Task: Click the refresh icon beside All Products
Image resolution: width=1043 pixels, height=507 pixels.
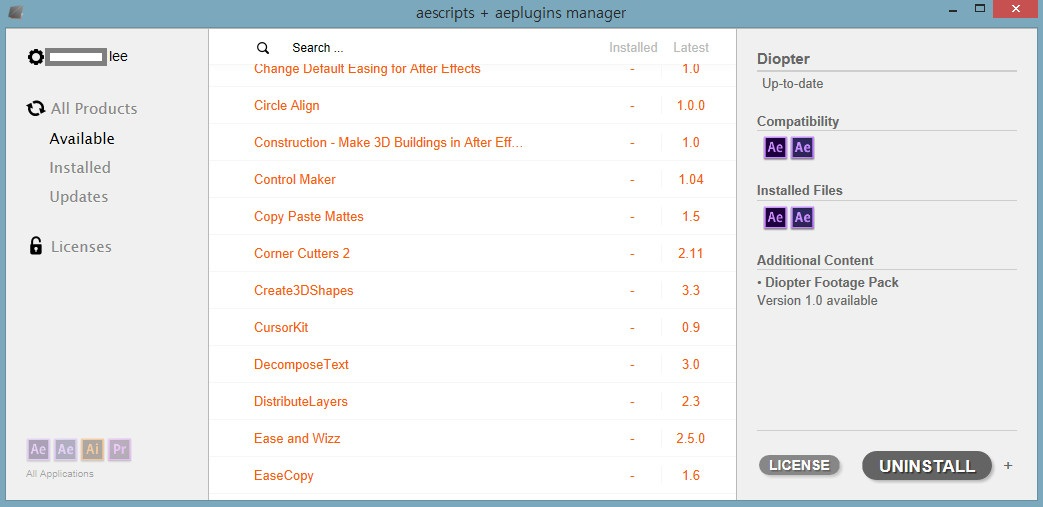Action: [36, 108]
